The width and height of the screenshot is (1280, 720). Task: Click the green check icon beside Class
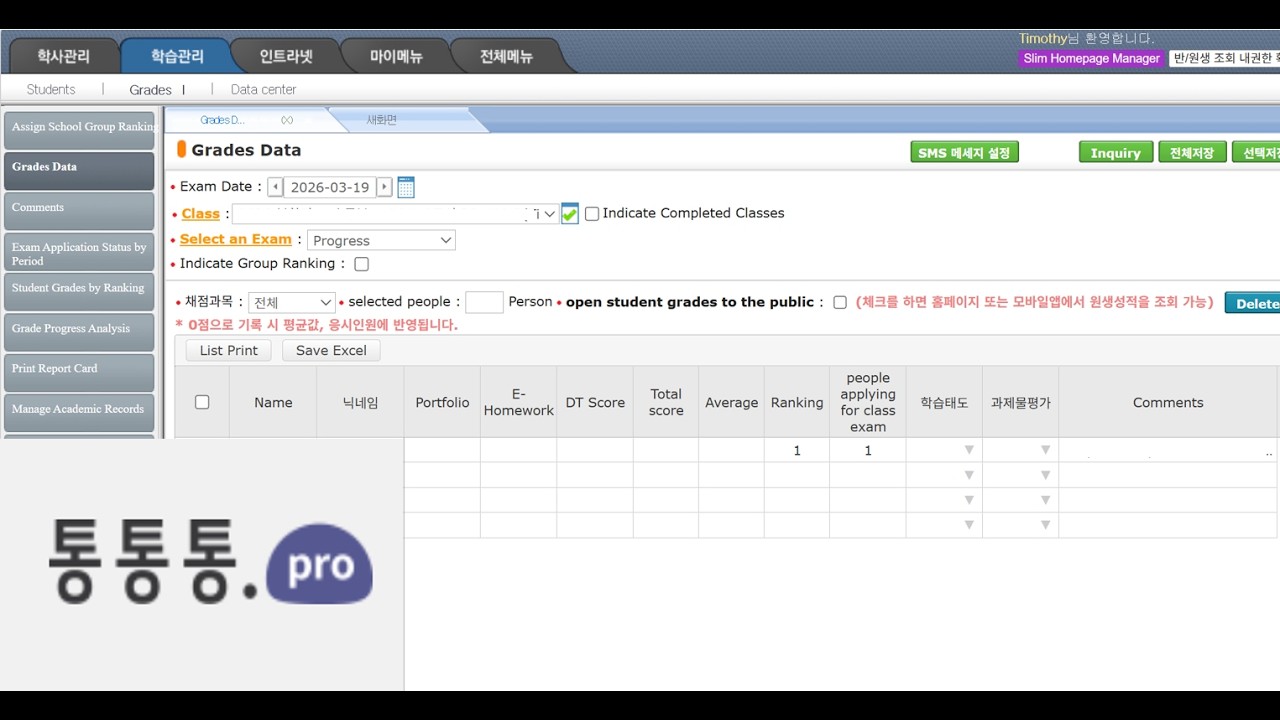point(570,214)
